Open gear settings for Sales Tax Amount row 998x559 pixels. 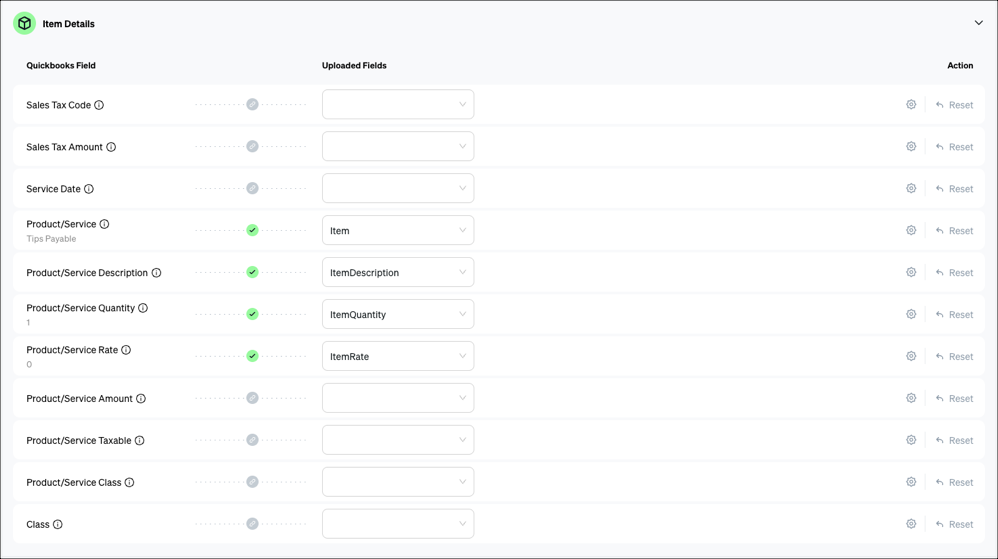click(x=911, y=146)
